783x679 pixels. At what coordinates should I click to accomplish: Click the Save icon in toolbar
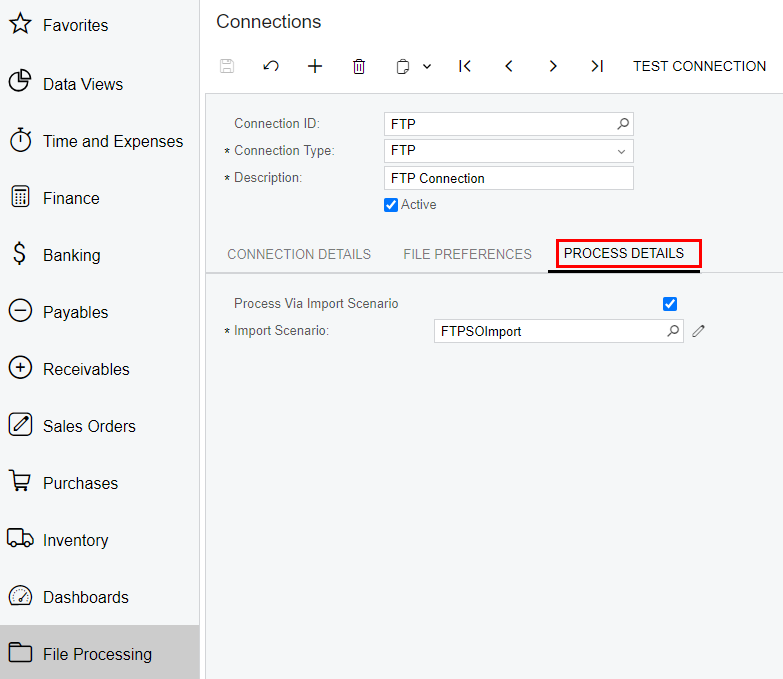coord(227,66)
